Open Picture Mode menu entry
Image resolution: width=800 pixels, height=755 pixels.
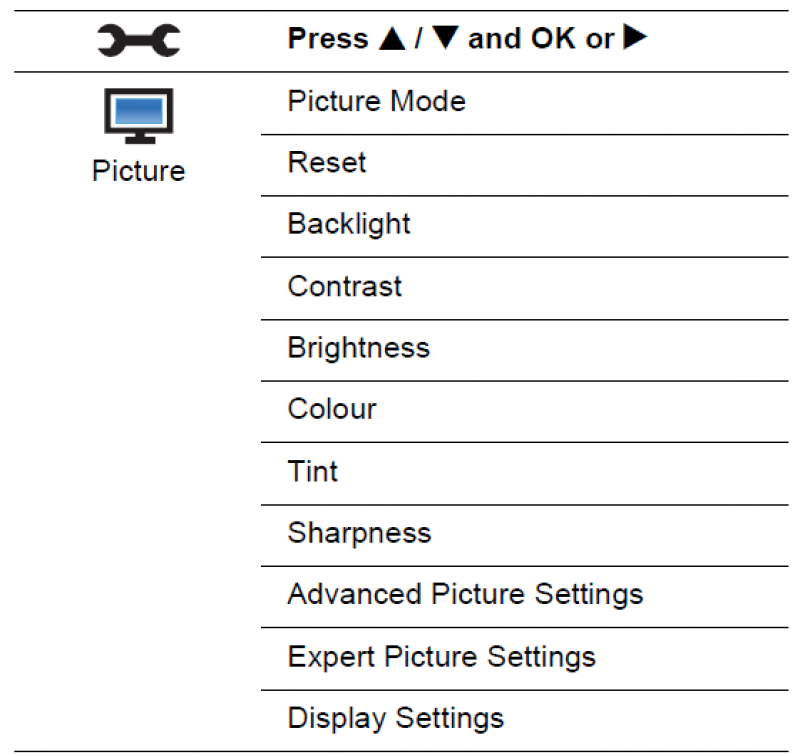(524, 104)
